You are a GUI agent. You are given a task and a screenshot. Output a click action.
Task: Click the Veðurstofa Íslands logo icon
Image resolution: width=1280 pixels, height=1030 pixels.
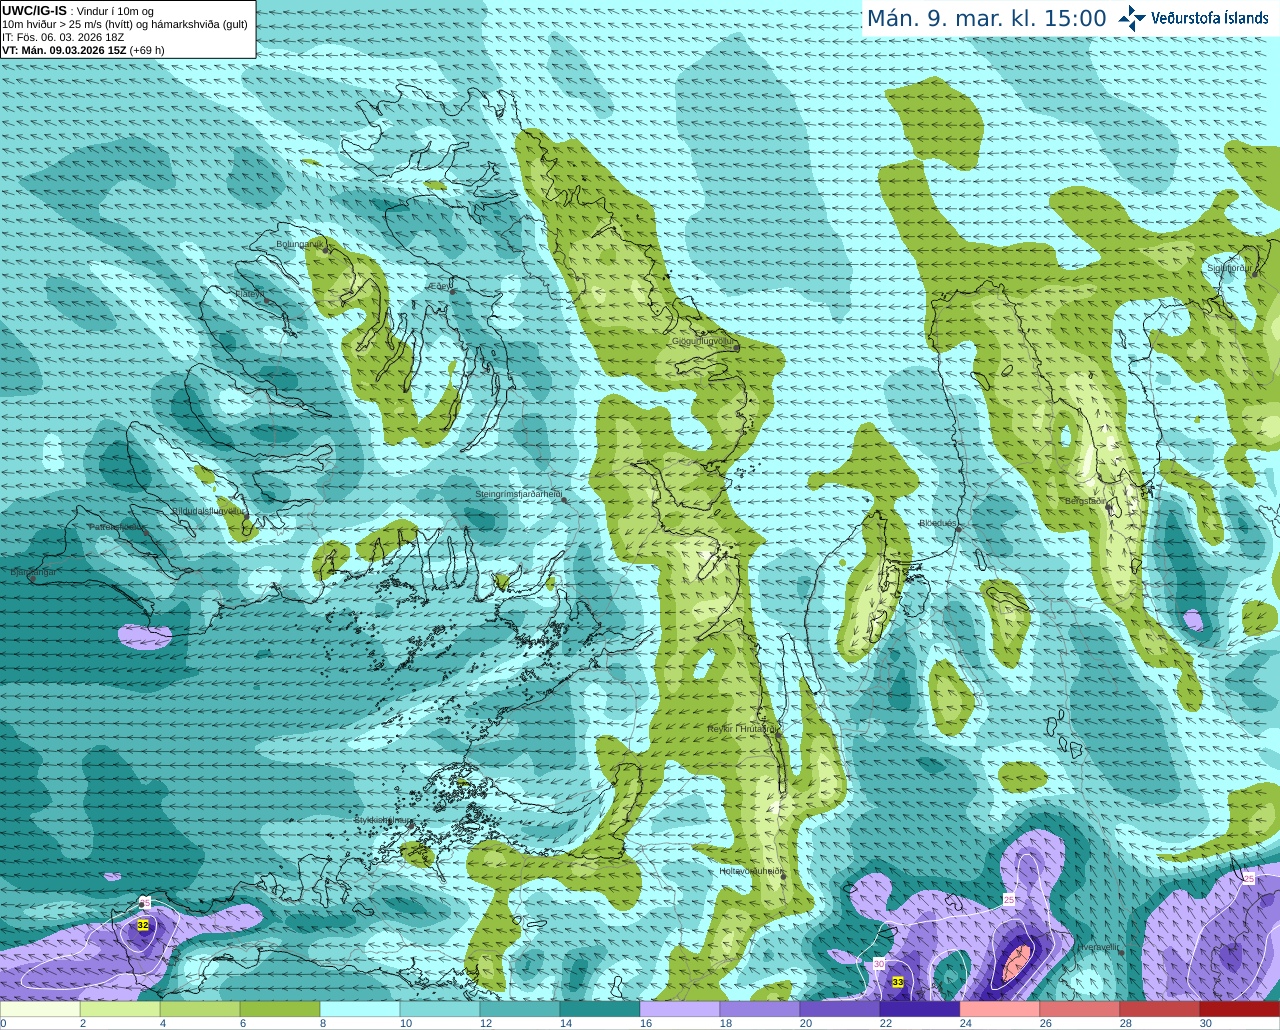pyautogui.click(x=1132, y=18)
